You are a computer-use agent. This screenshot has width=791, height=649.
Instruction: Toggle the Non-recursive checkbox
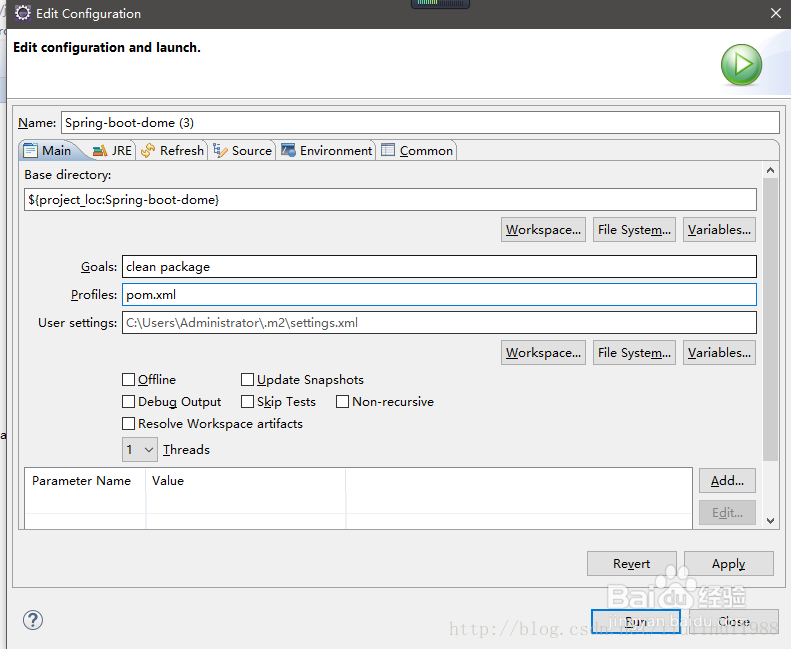click(343, 401)
